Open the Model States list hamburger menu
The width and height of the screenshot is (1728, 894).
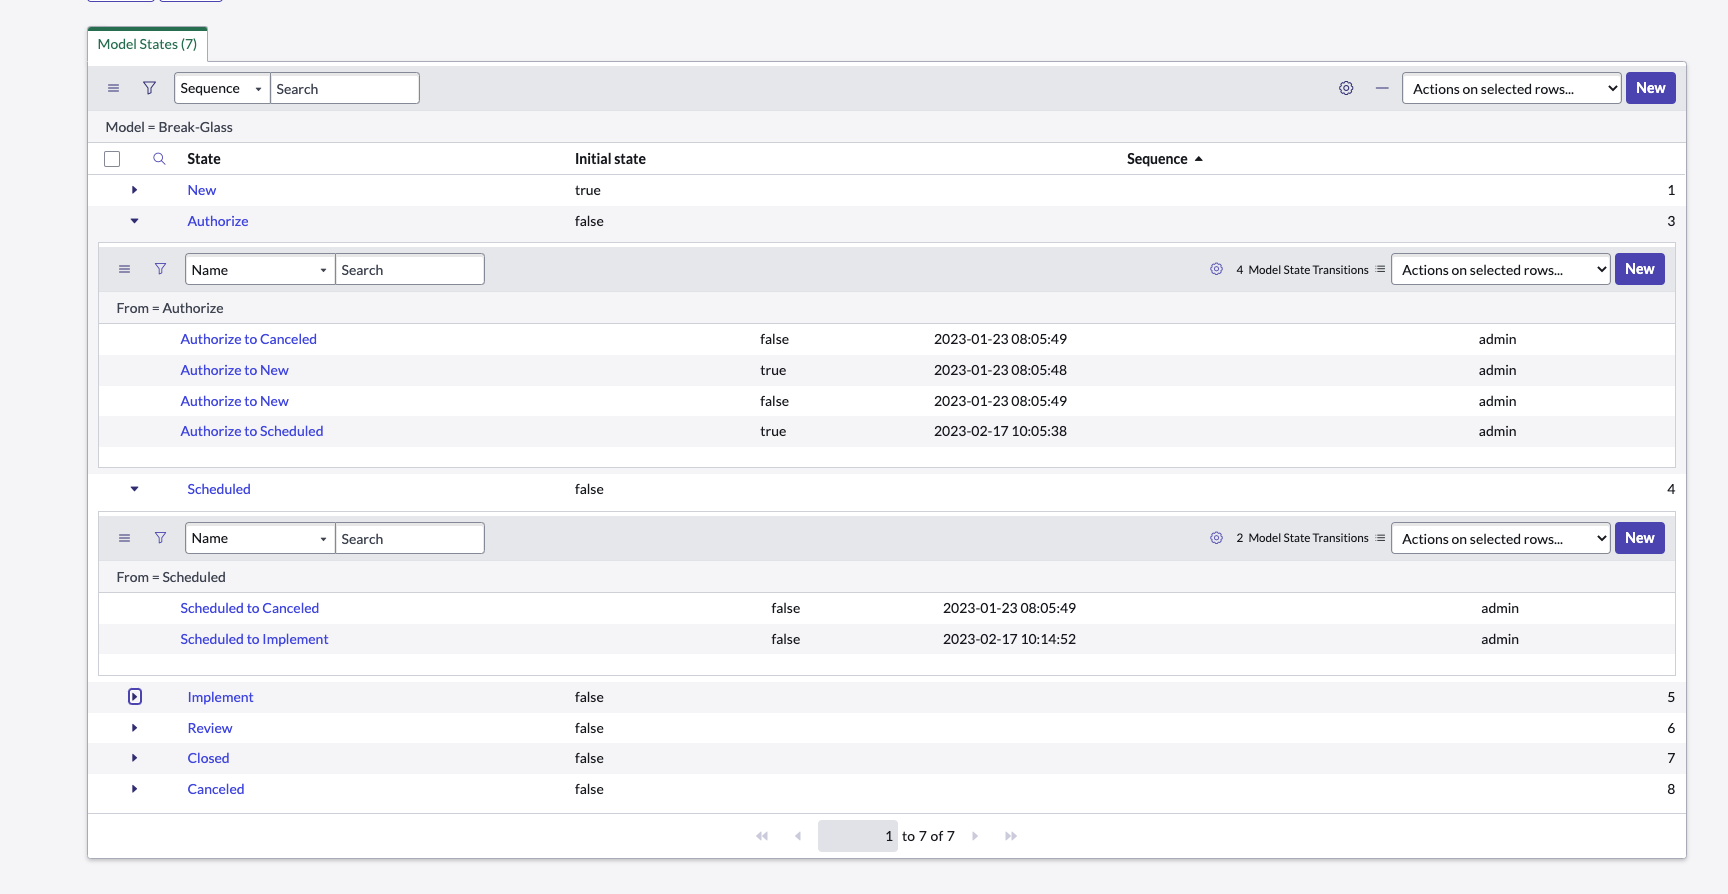click(113, 88)
